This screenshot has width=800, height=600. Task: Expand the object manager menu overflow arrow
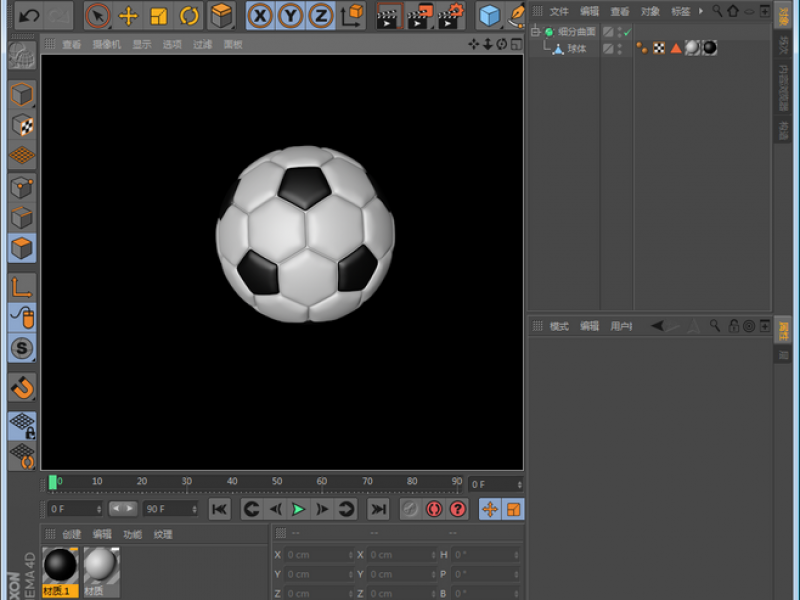pos(701,11)
